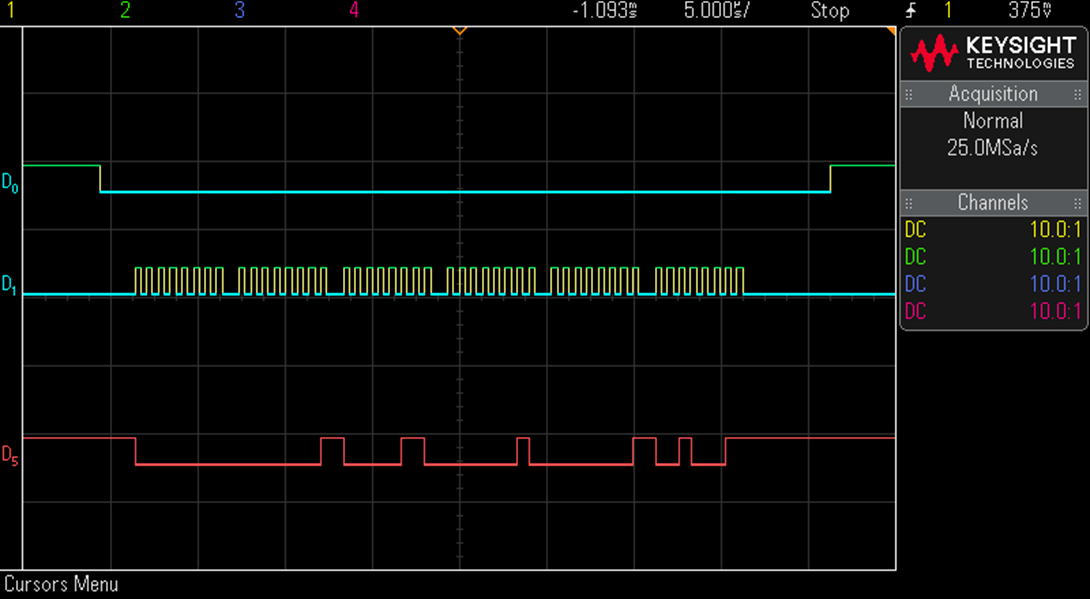Click the Stop run status
The image size is (1090, 599).
830,10
